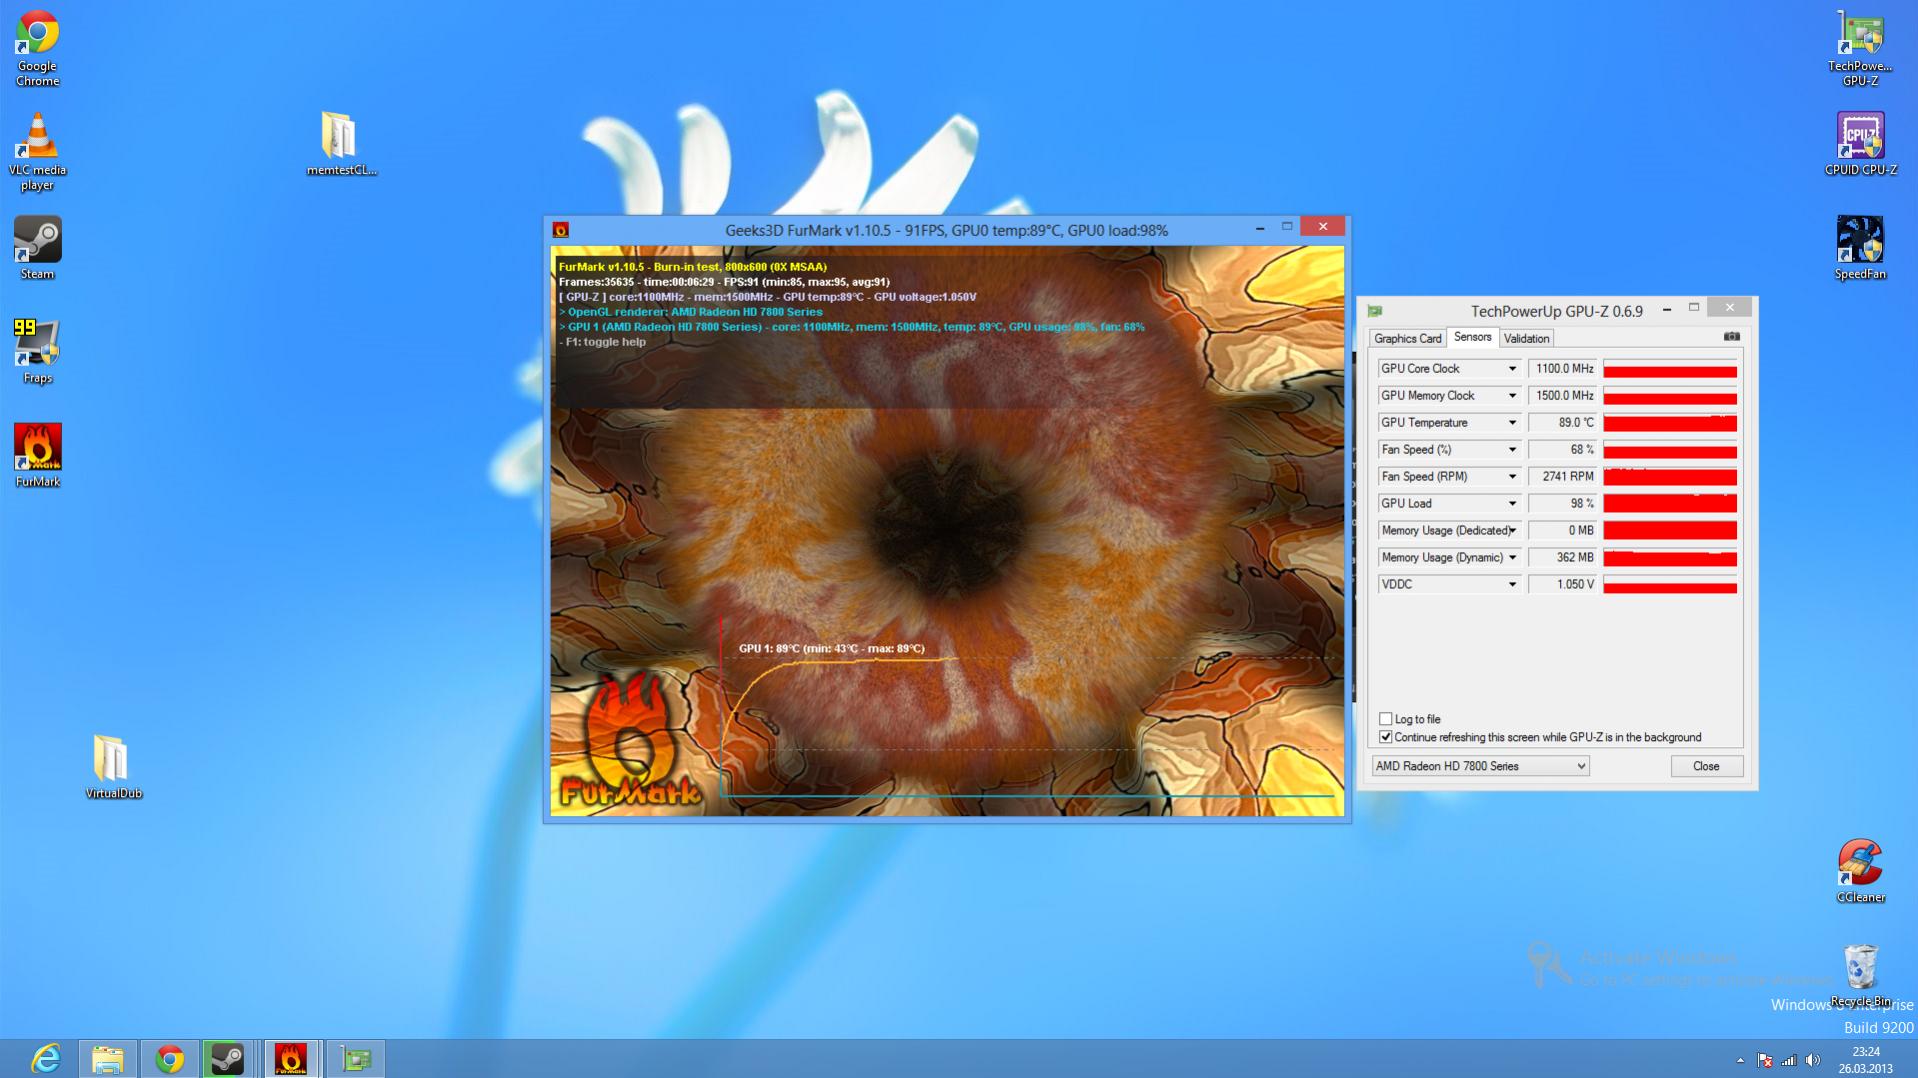Click the FurMark window title bar icon
The image size is (1918, 1078).
coord(561,230)
